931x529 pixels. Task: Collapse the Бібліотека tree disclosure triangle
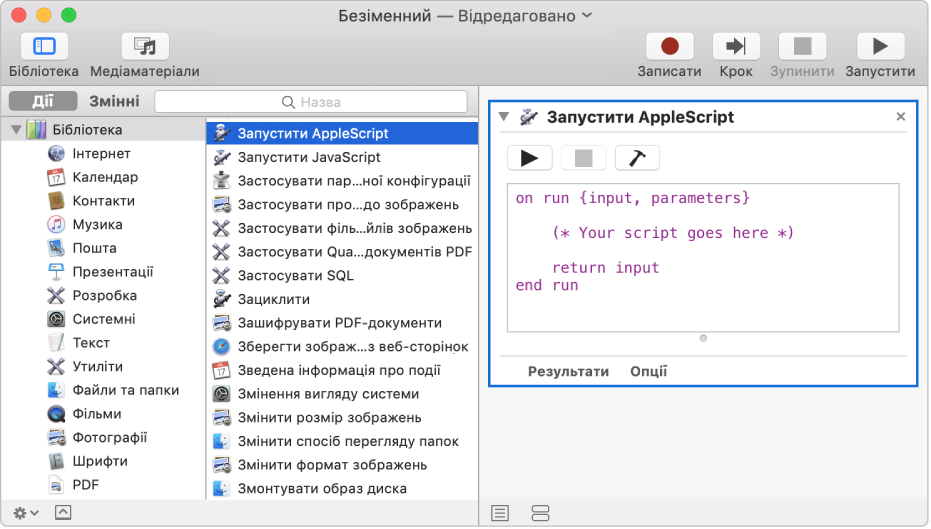pos(16,130)
